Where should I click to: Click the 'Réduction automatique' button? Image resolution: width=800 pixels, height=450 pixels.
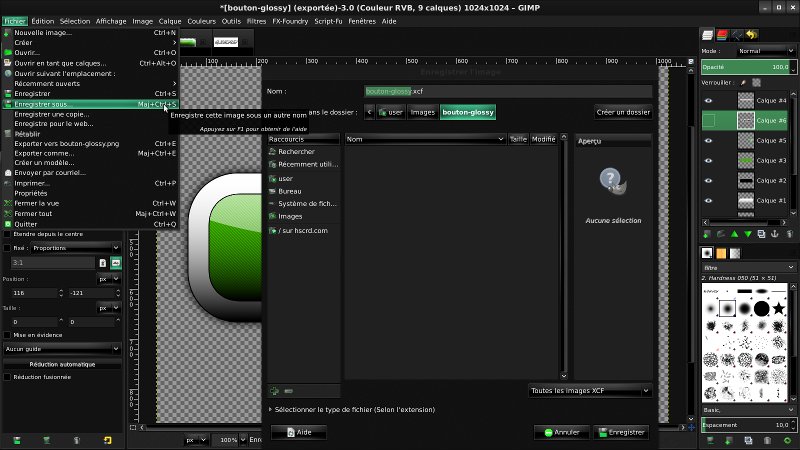(x=62, y=364)
